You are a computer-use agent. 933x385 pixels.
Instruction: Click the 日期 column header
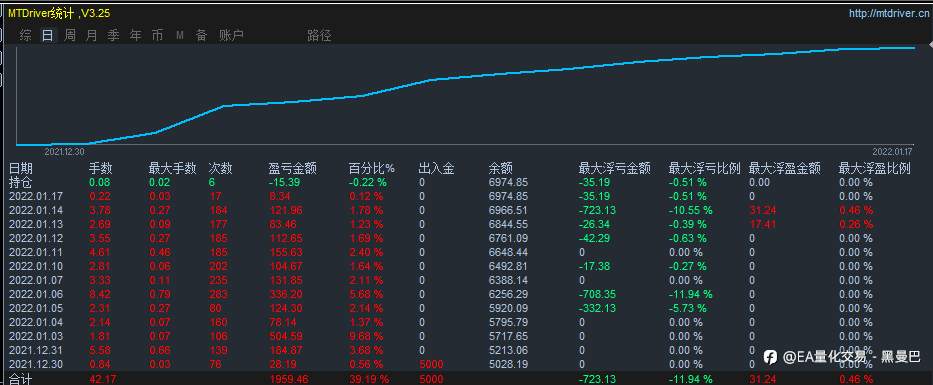point(21,168)
